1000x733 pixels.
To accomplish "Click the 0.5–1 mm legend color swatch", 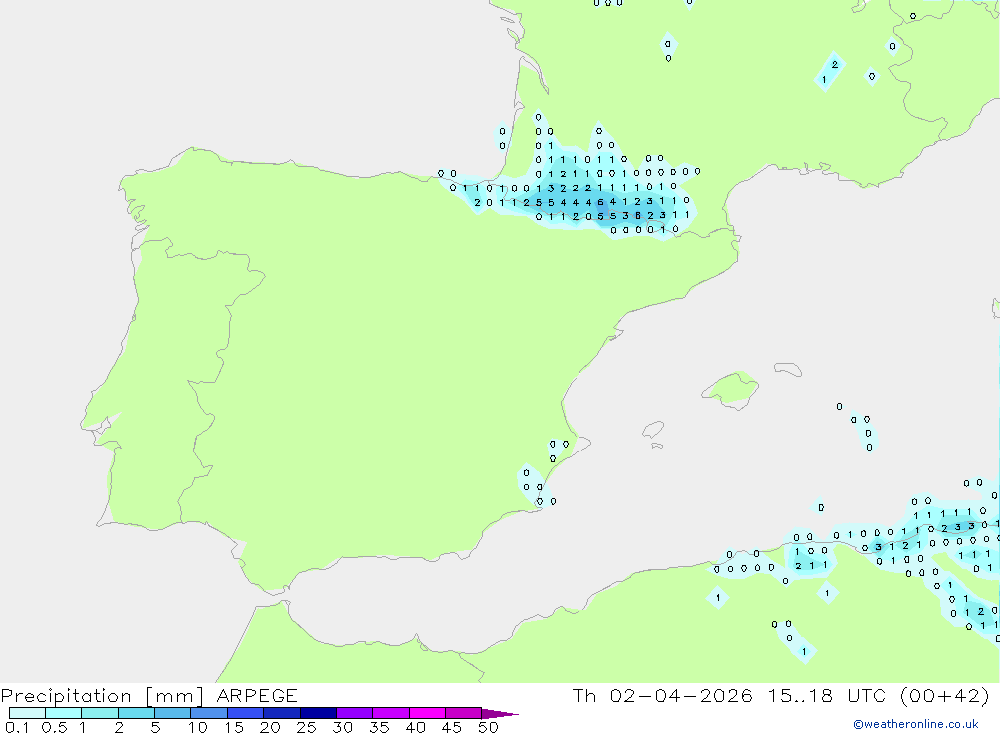I will tap(63, 713).
